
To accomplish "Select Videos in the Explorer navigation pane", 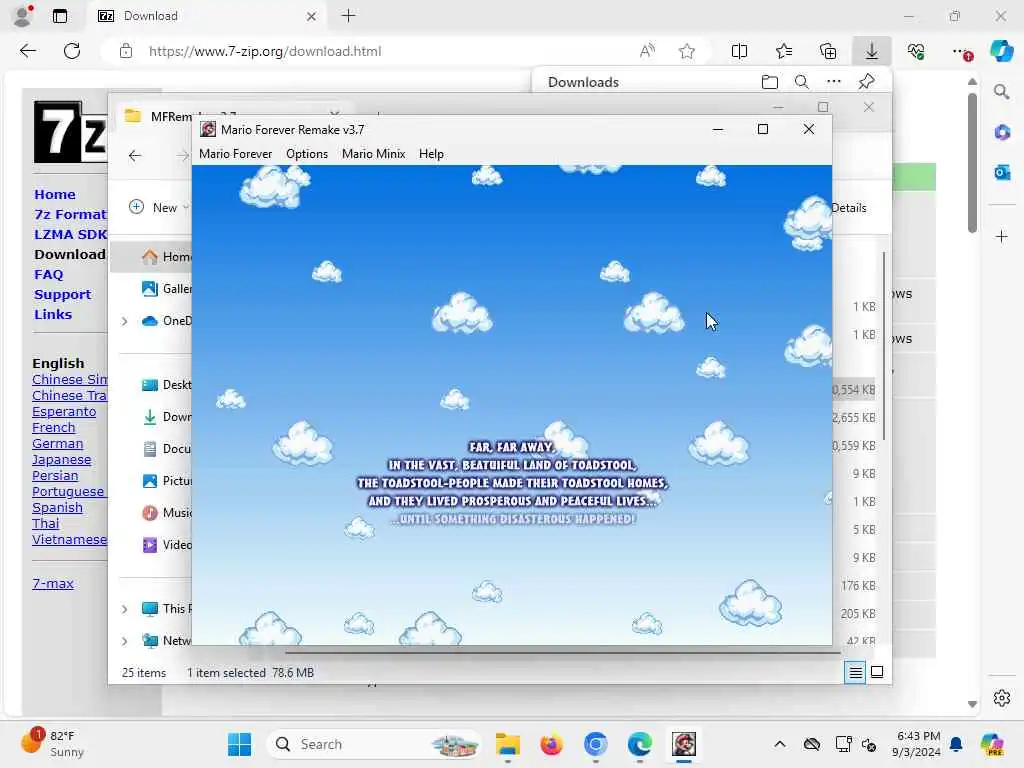I will (167, 545).
